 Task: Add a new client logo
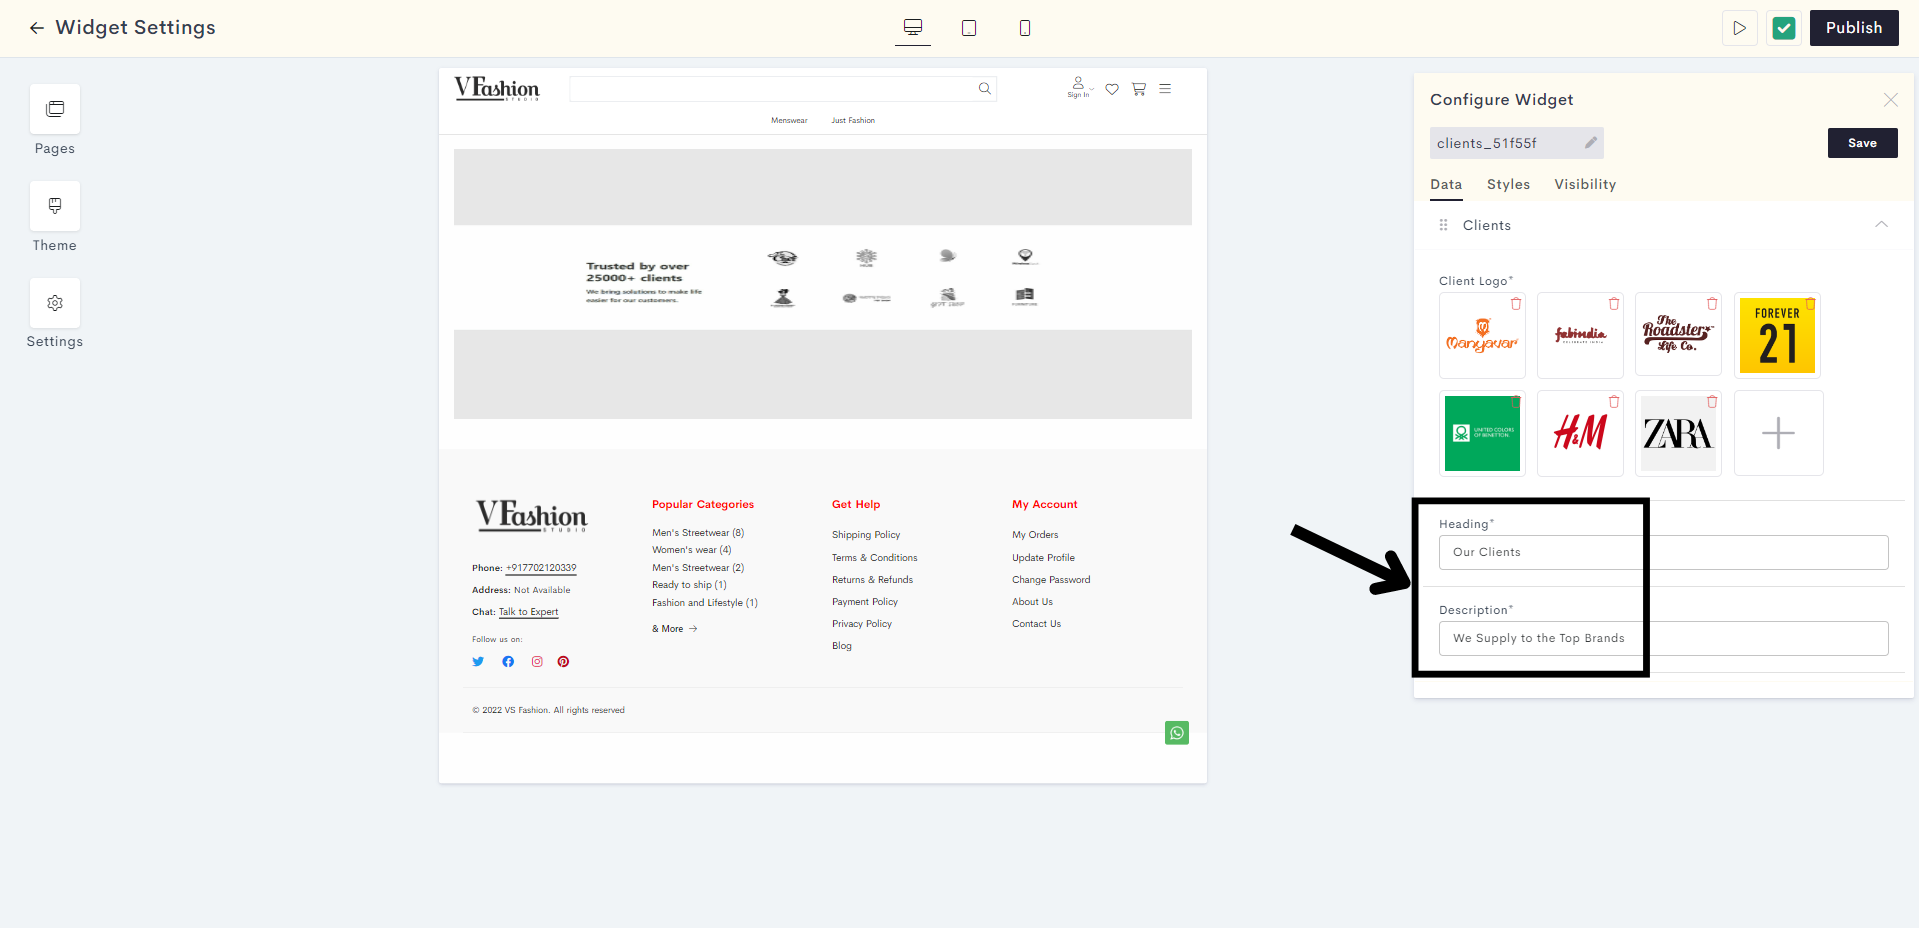tap(1778, 433)
